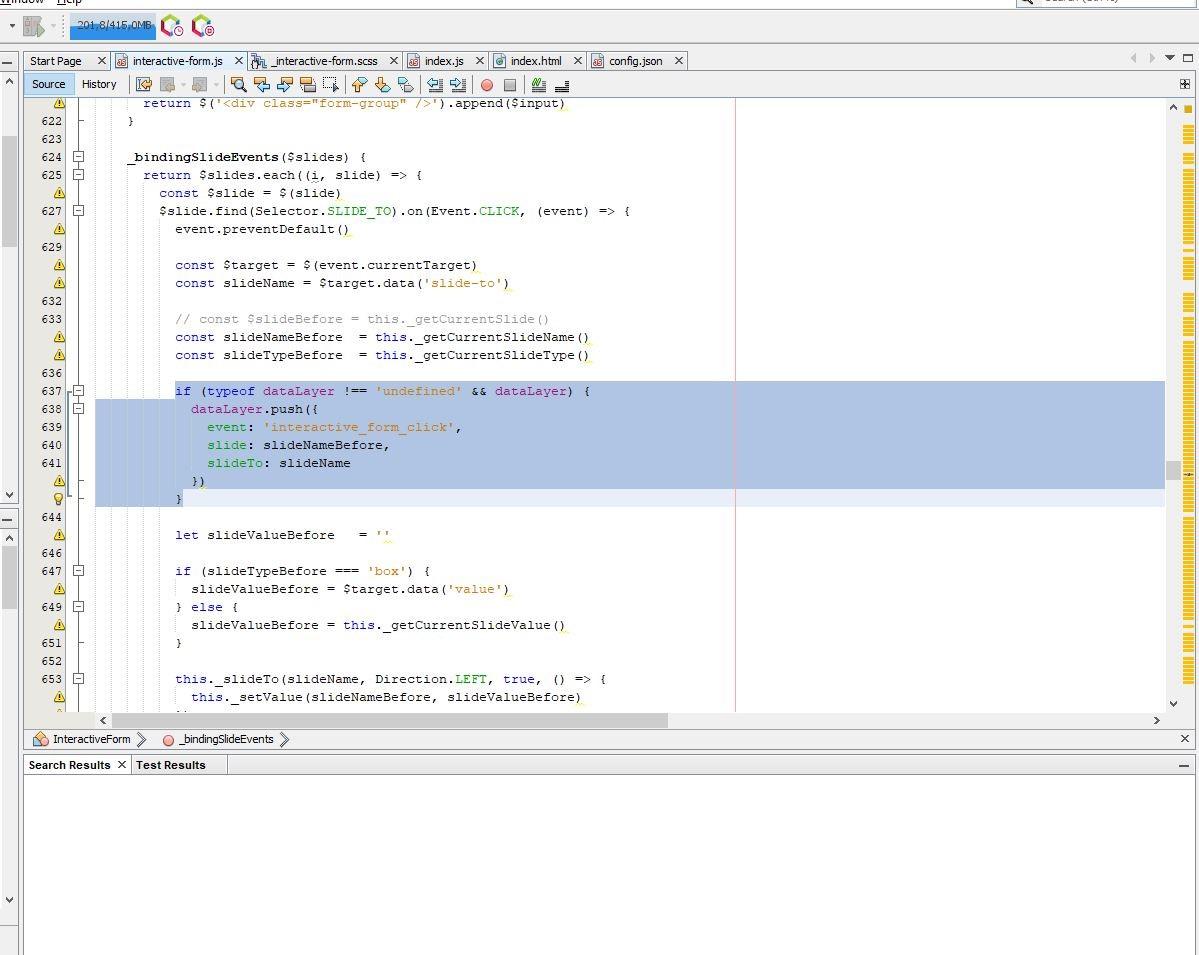Click the Find Selection magnifier icon

point(238,85)
